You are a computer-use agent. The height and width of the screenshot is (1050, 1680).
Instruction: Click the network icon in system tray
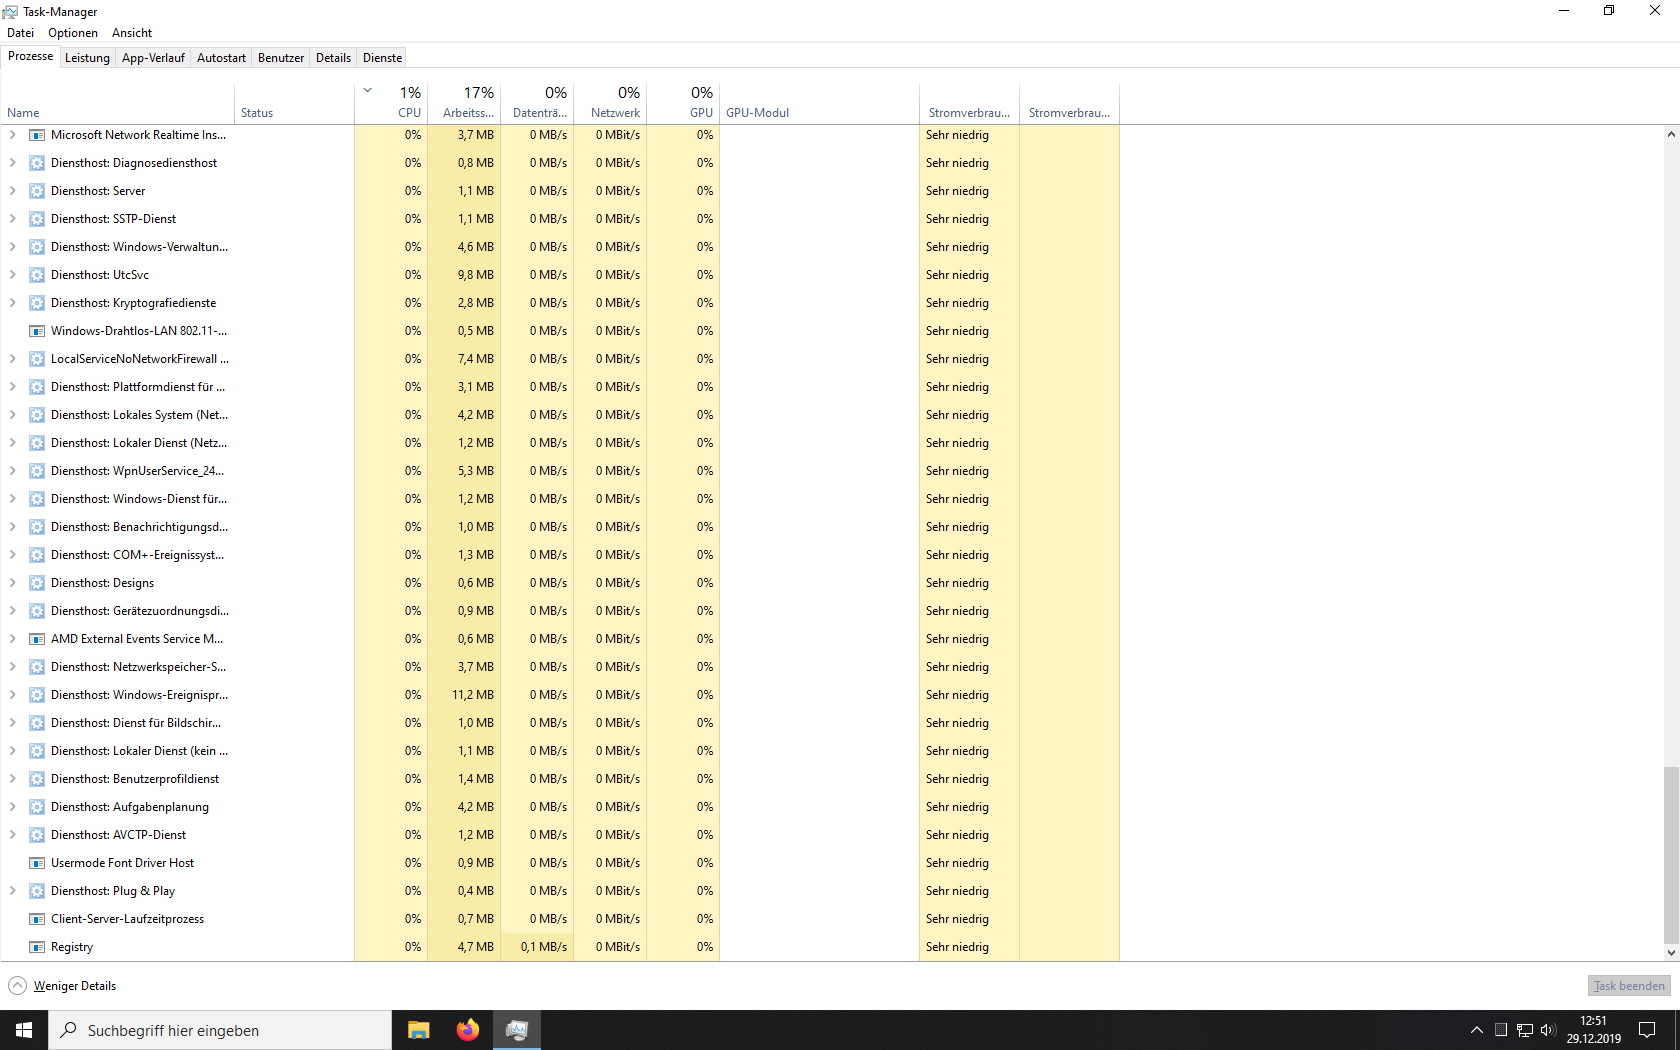1525,1030
